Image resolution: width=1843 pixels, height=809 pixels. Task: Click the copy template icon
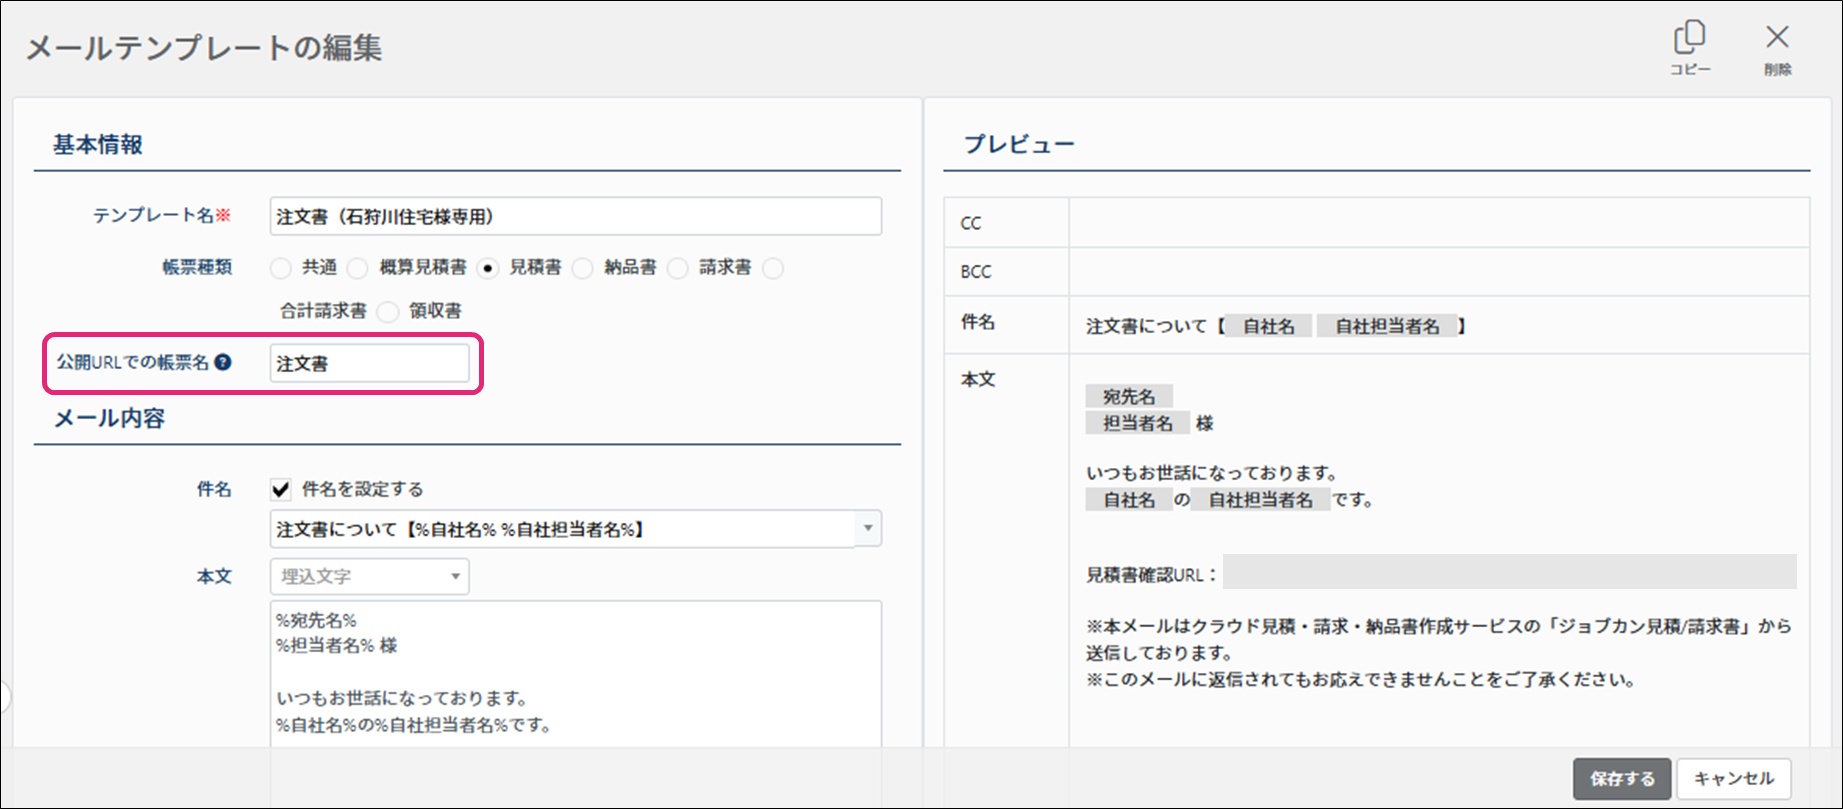point(1689,40)
